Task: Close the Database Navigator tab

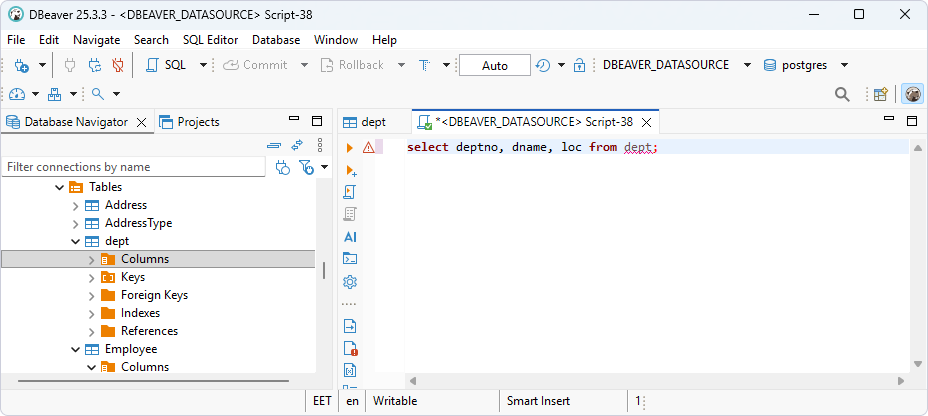Action: pyautogui.click(x=141, y=122)
